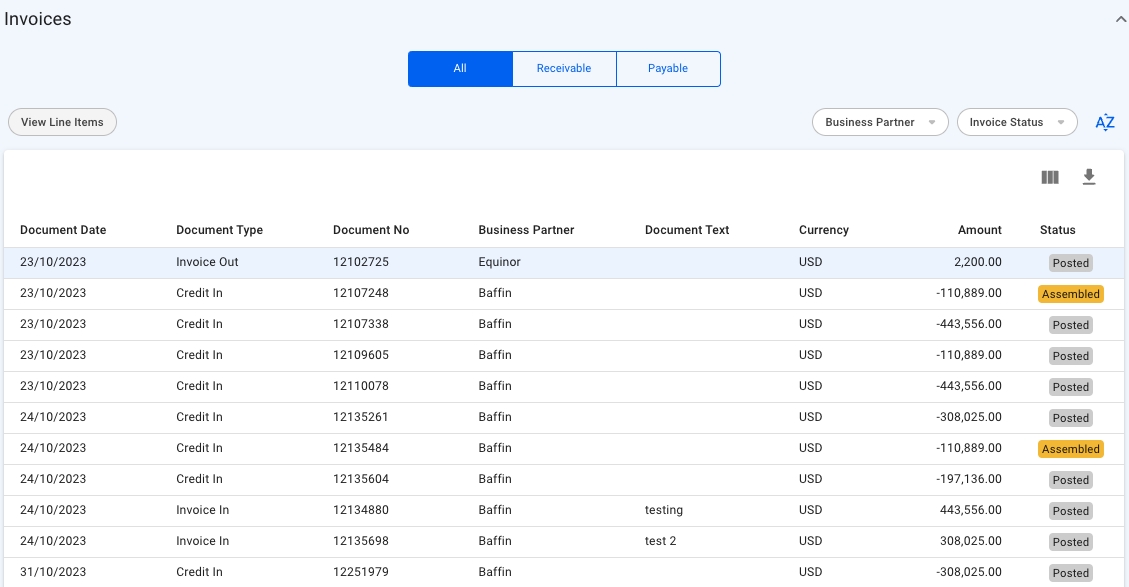Viewport: 1129px width, 587px height.
Task: Click the Assembled badge for document 12107248
Action: coord(1070,294)
